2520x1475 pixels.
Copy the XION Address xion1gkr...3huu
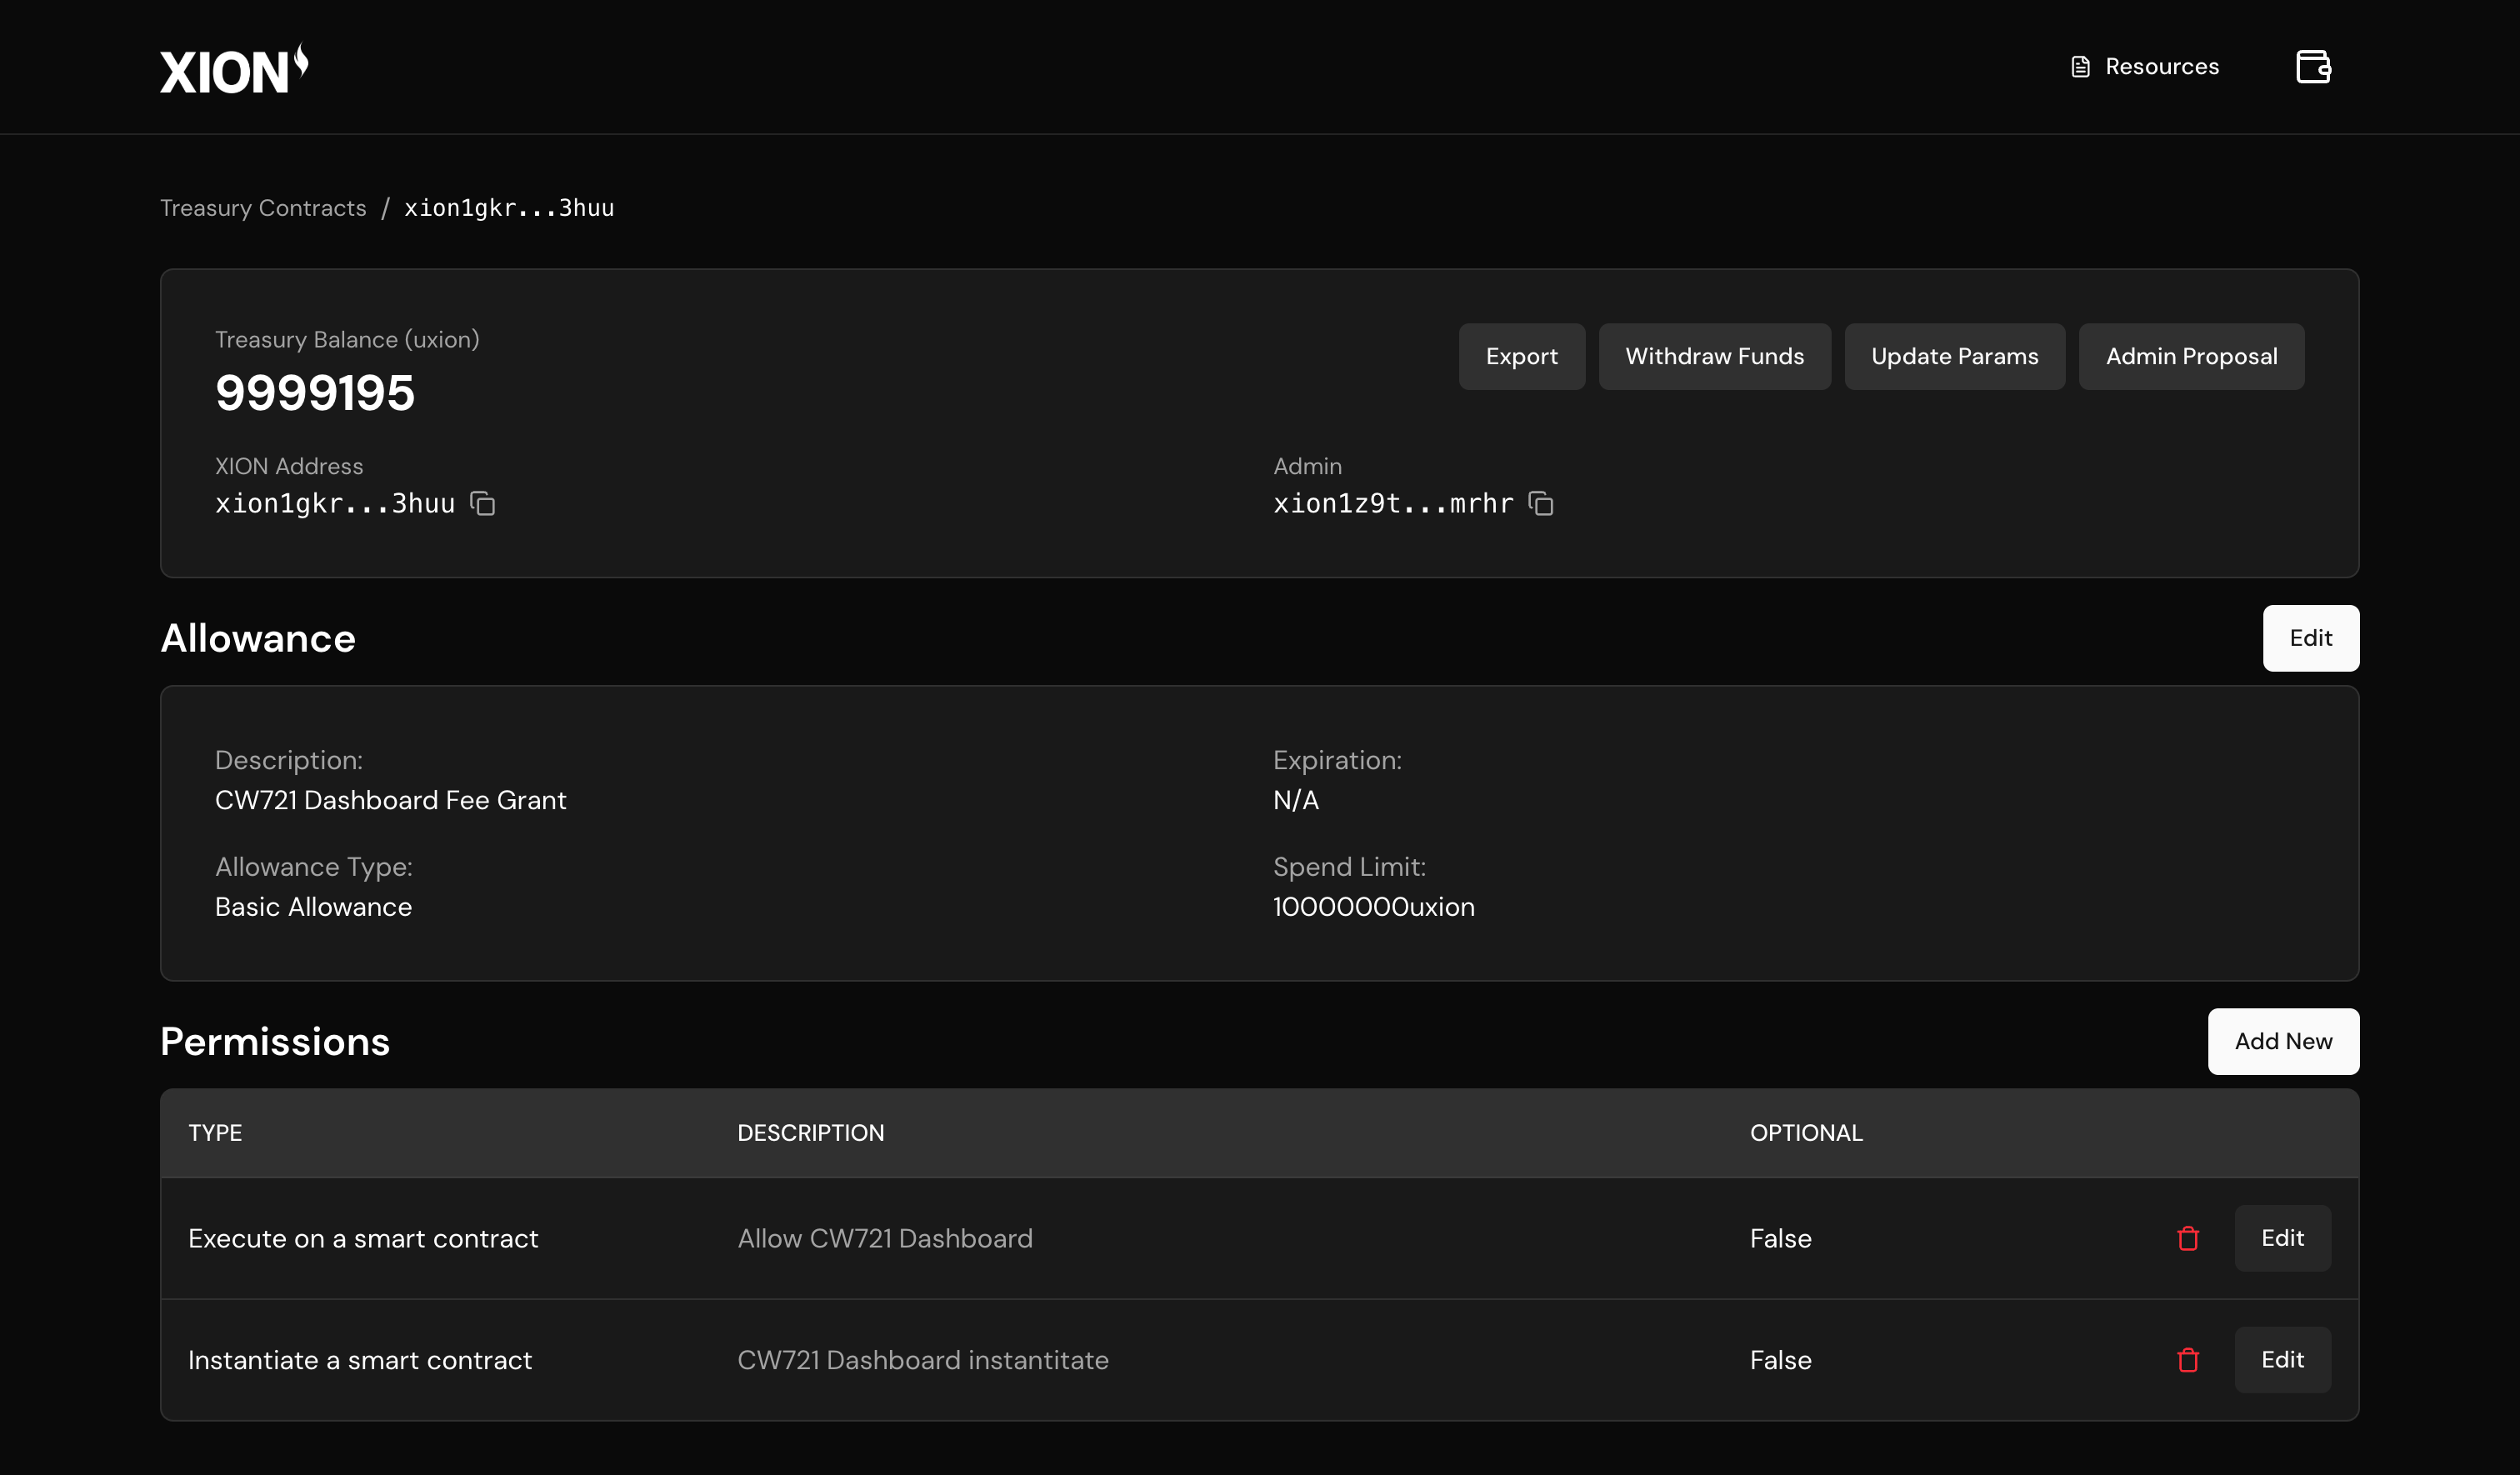pyautogui.click(x=483, y=504)
